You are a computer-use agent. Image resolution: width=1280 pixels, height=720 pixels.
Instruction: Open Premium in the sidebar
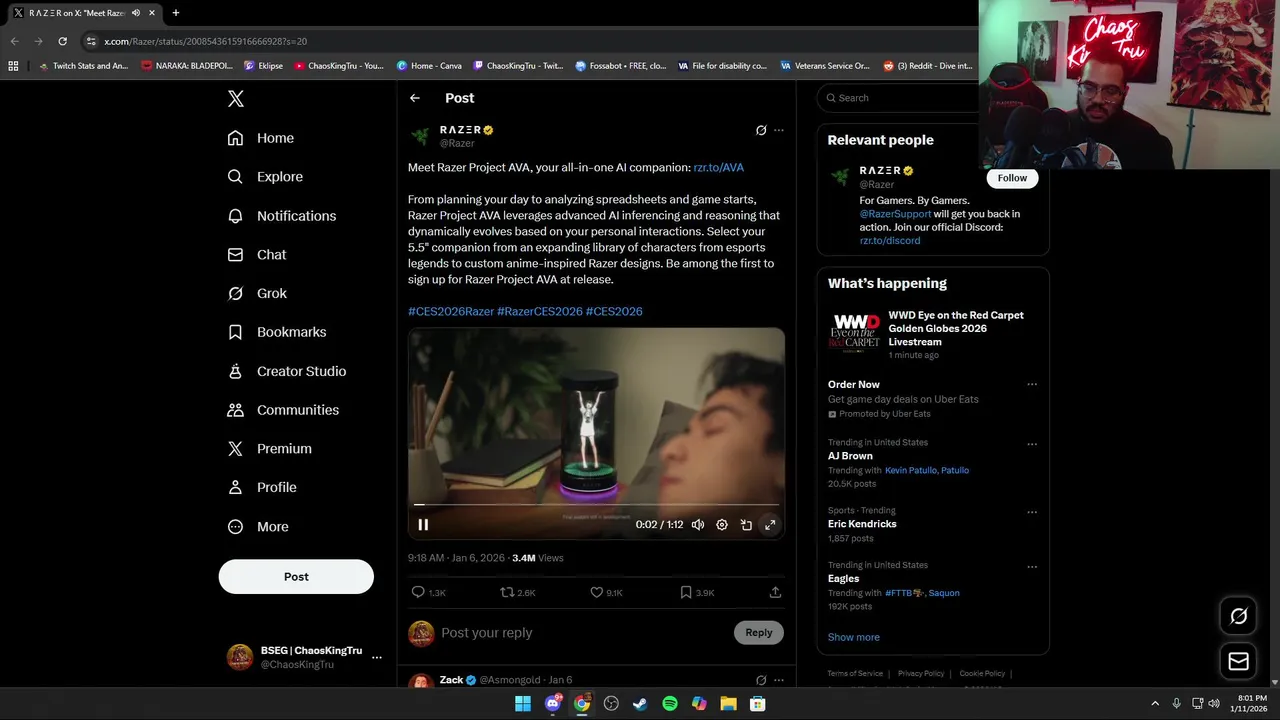pyautogui.click(x=269, y=449)
